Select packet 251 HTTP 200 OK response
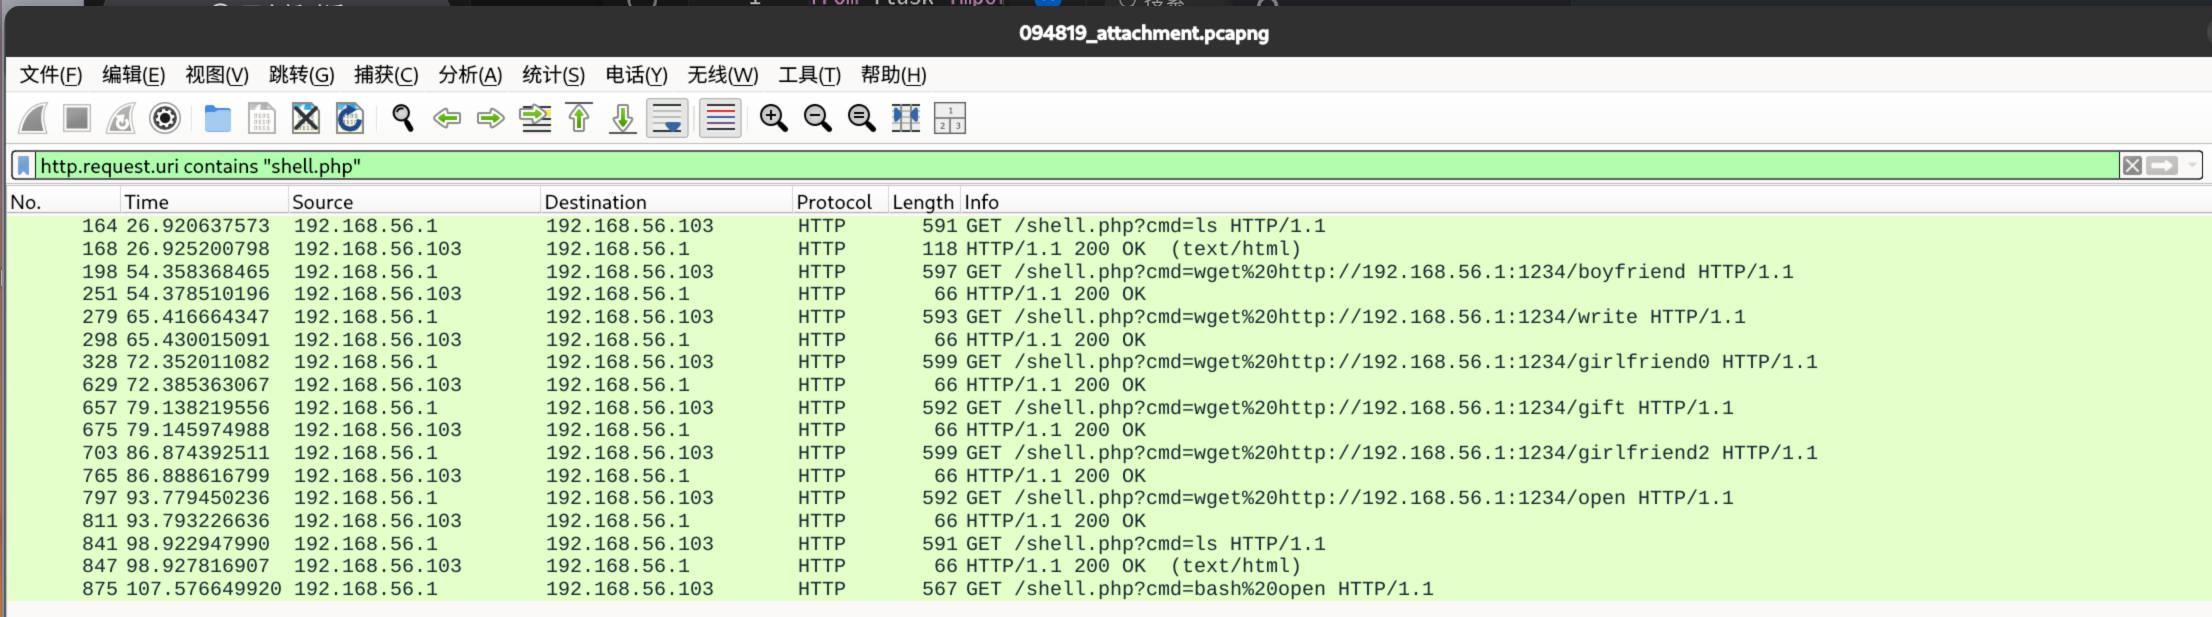 [x=1108, y=294]
